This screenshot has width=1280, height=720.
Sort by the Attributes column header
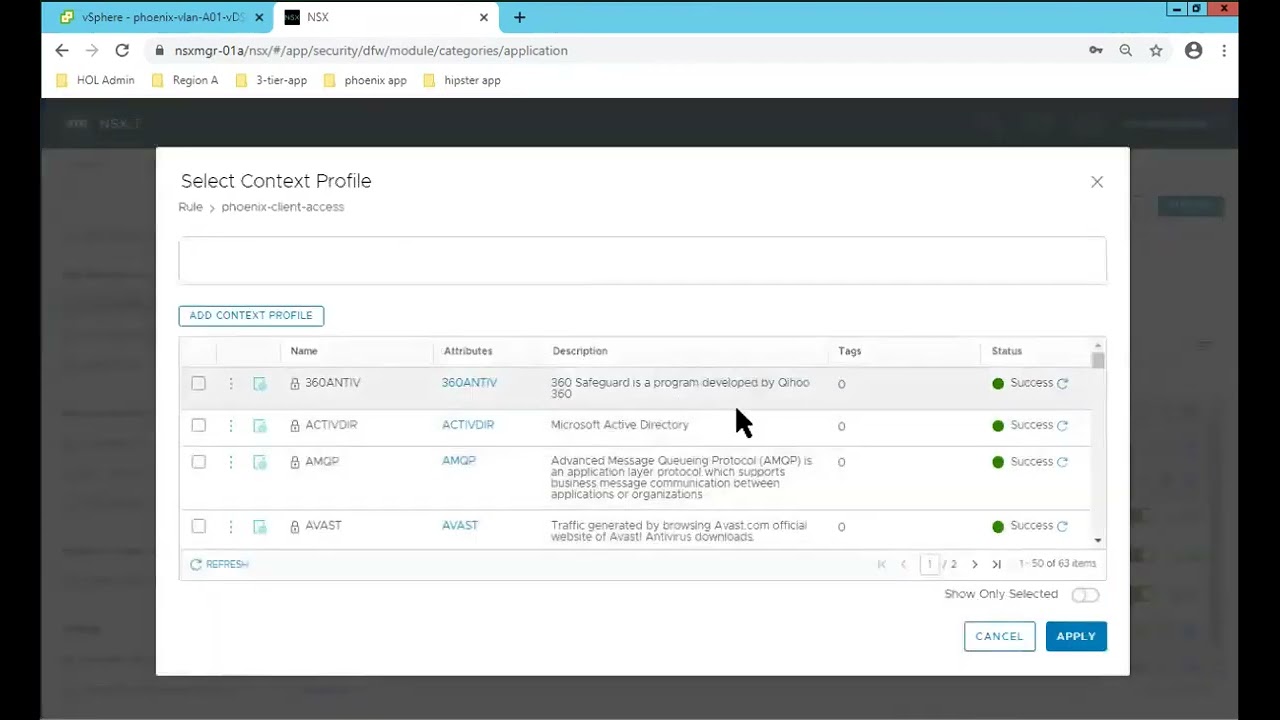(468, 351)
